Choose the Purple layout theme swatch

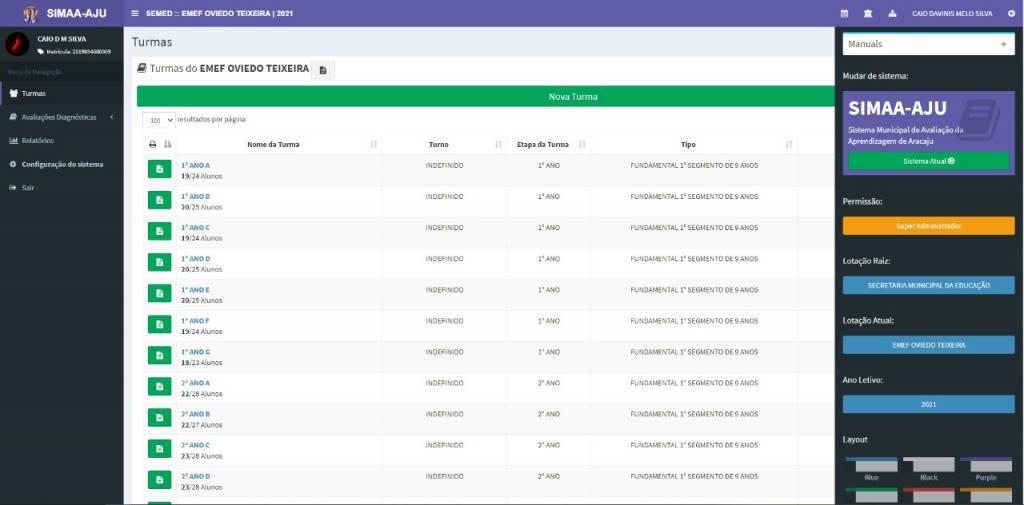(985, 468)
